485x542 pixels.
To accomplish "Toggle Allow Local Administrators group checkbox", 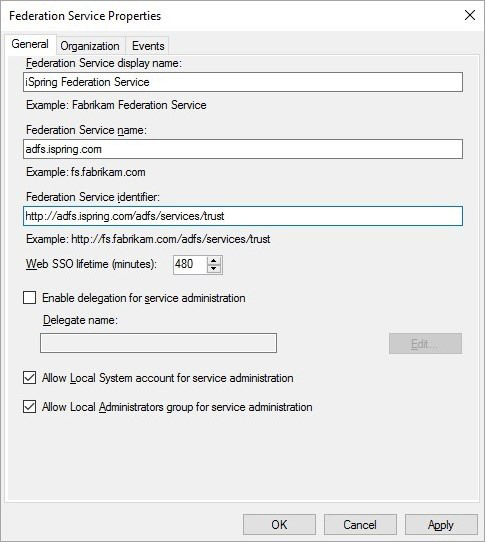I will (29, 407).
